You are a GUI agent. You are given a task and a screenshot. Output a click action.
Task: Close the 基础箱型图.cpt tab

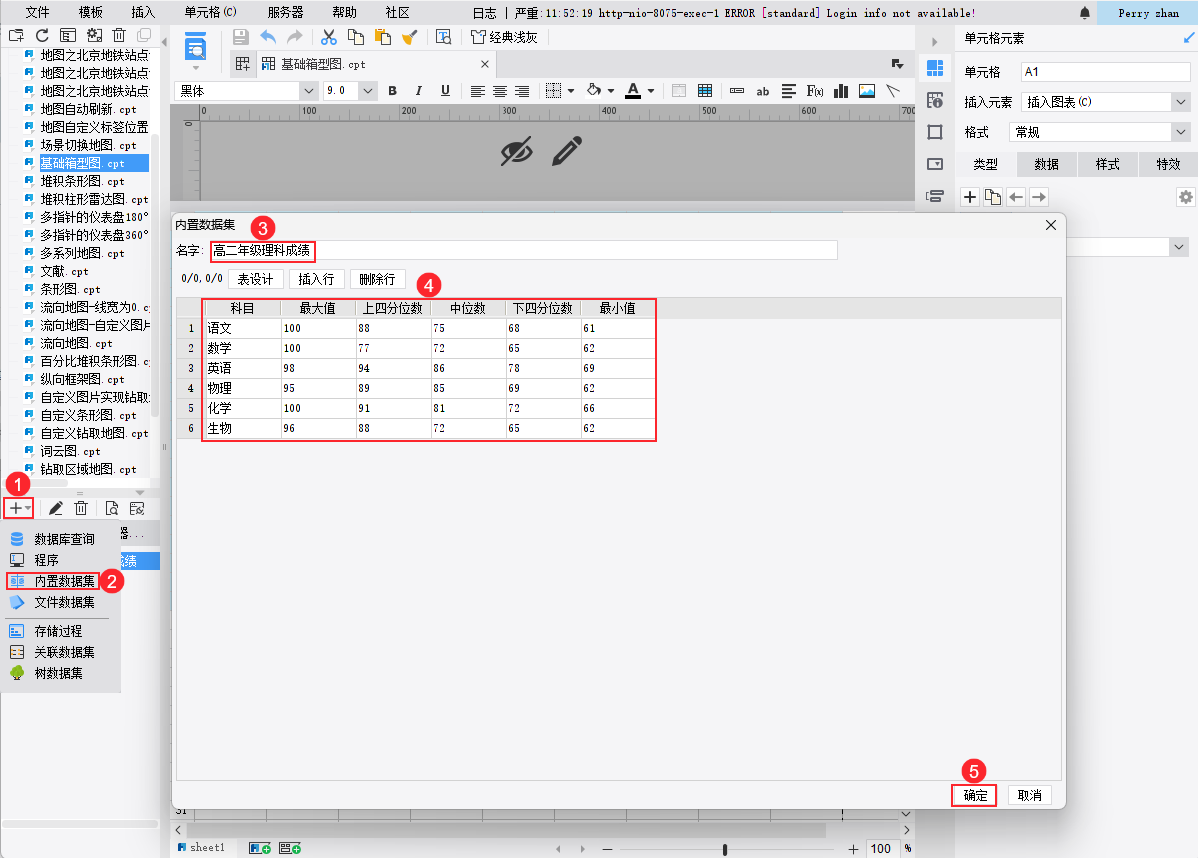(x=484, y=64)
